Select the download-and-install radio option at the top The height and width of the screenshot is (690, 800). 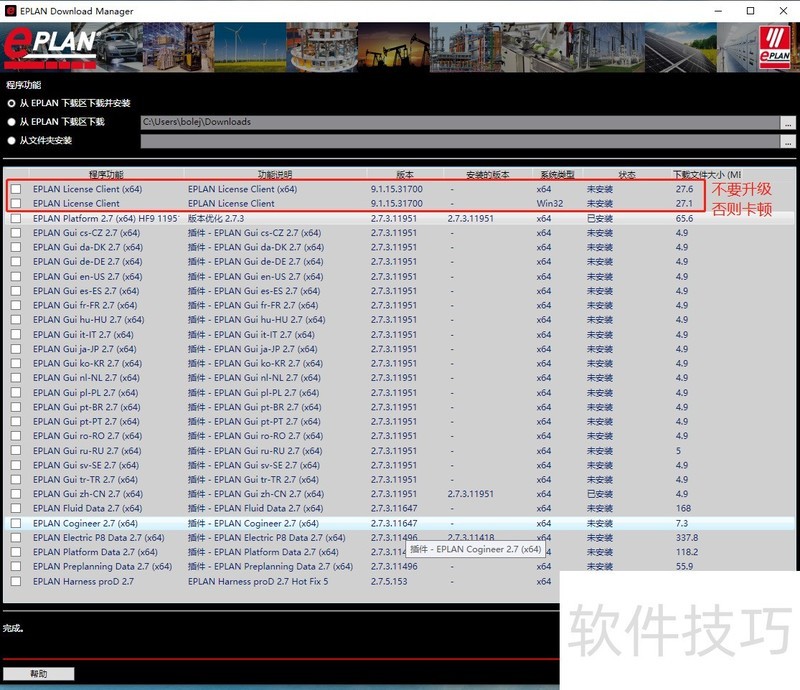(11, 103)
